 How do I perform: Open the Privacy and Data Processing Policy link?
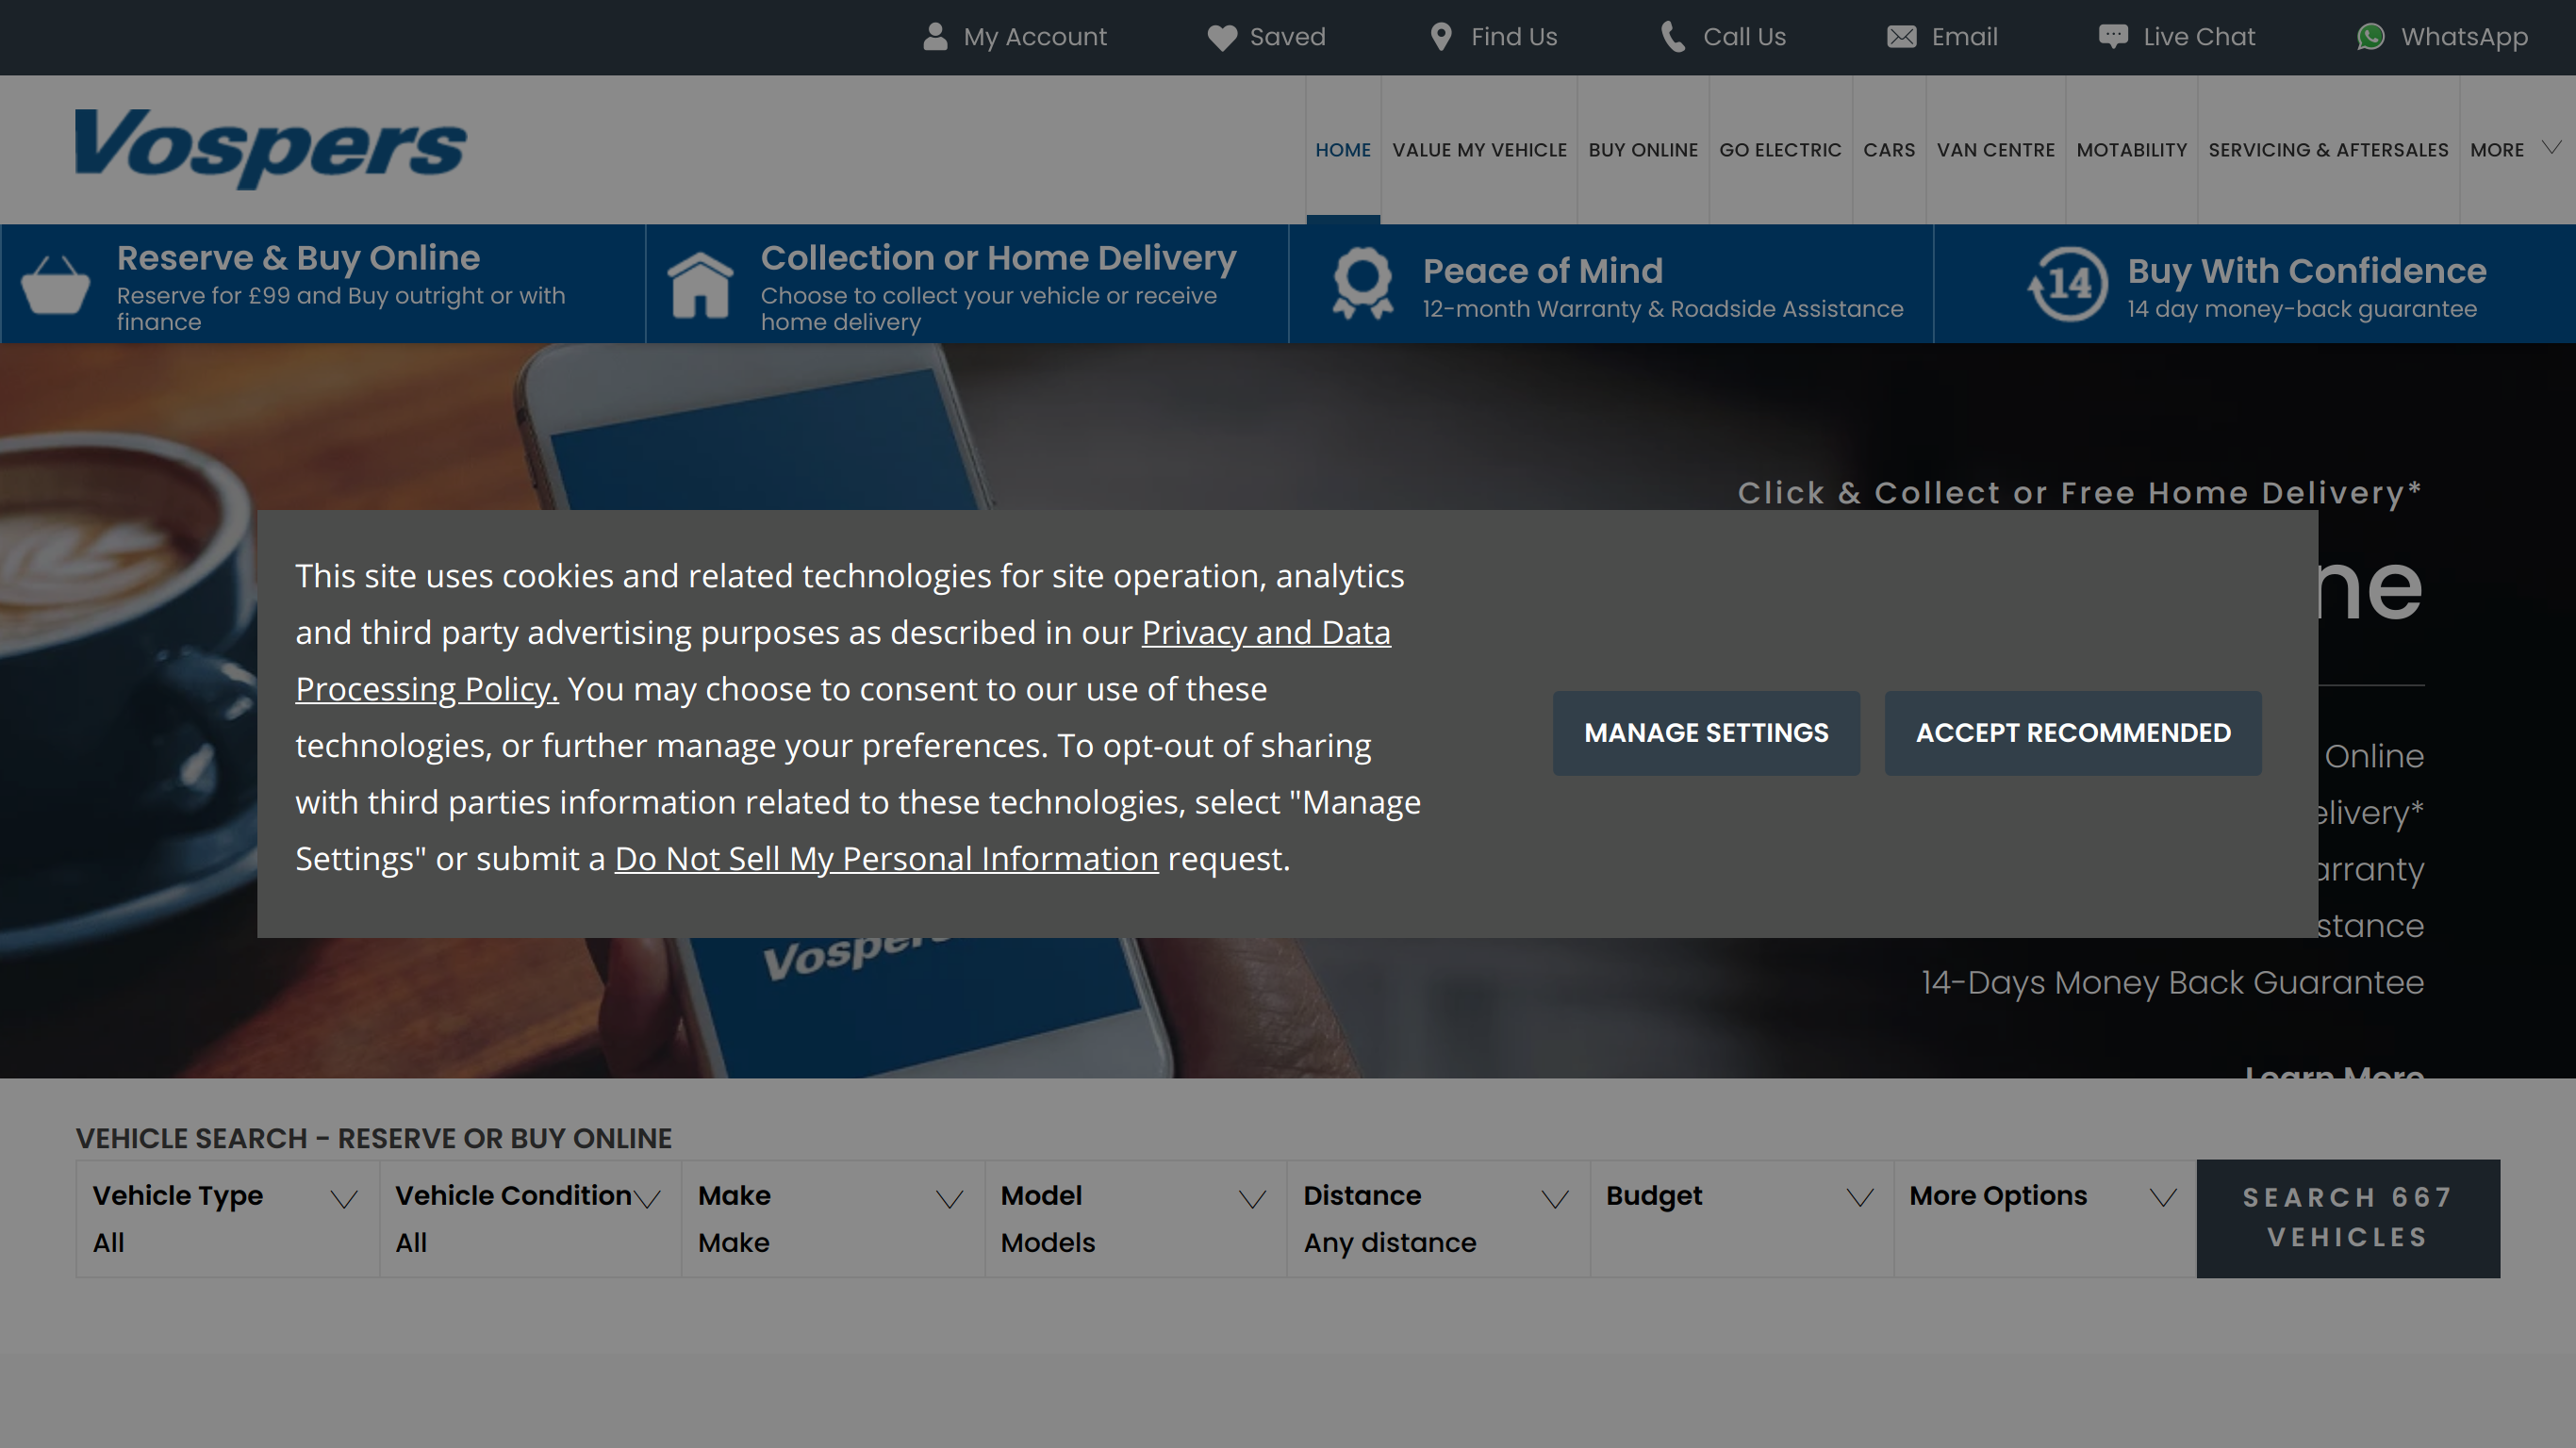click(x=1266, y=633)
